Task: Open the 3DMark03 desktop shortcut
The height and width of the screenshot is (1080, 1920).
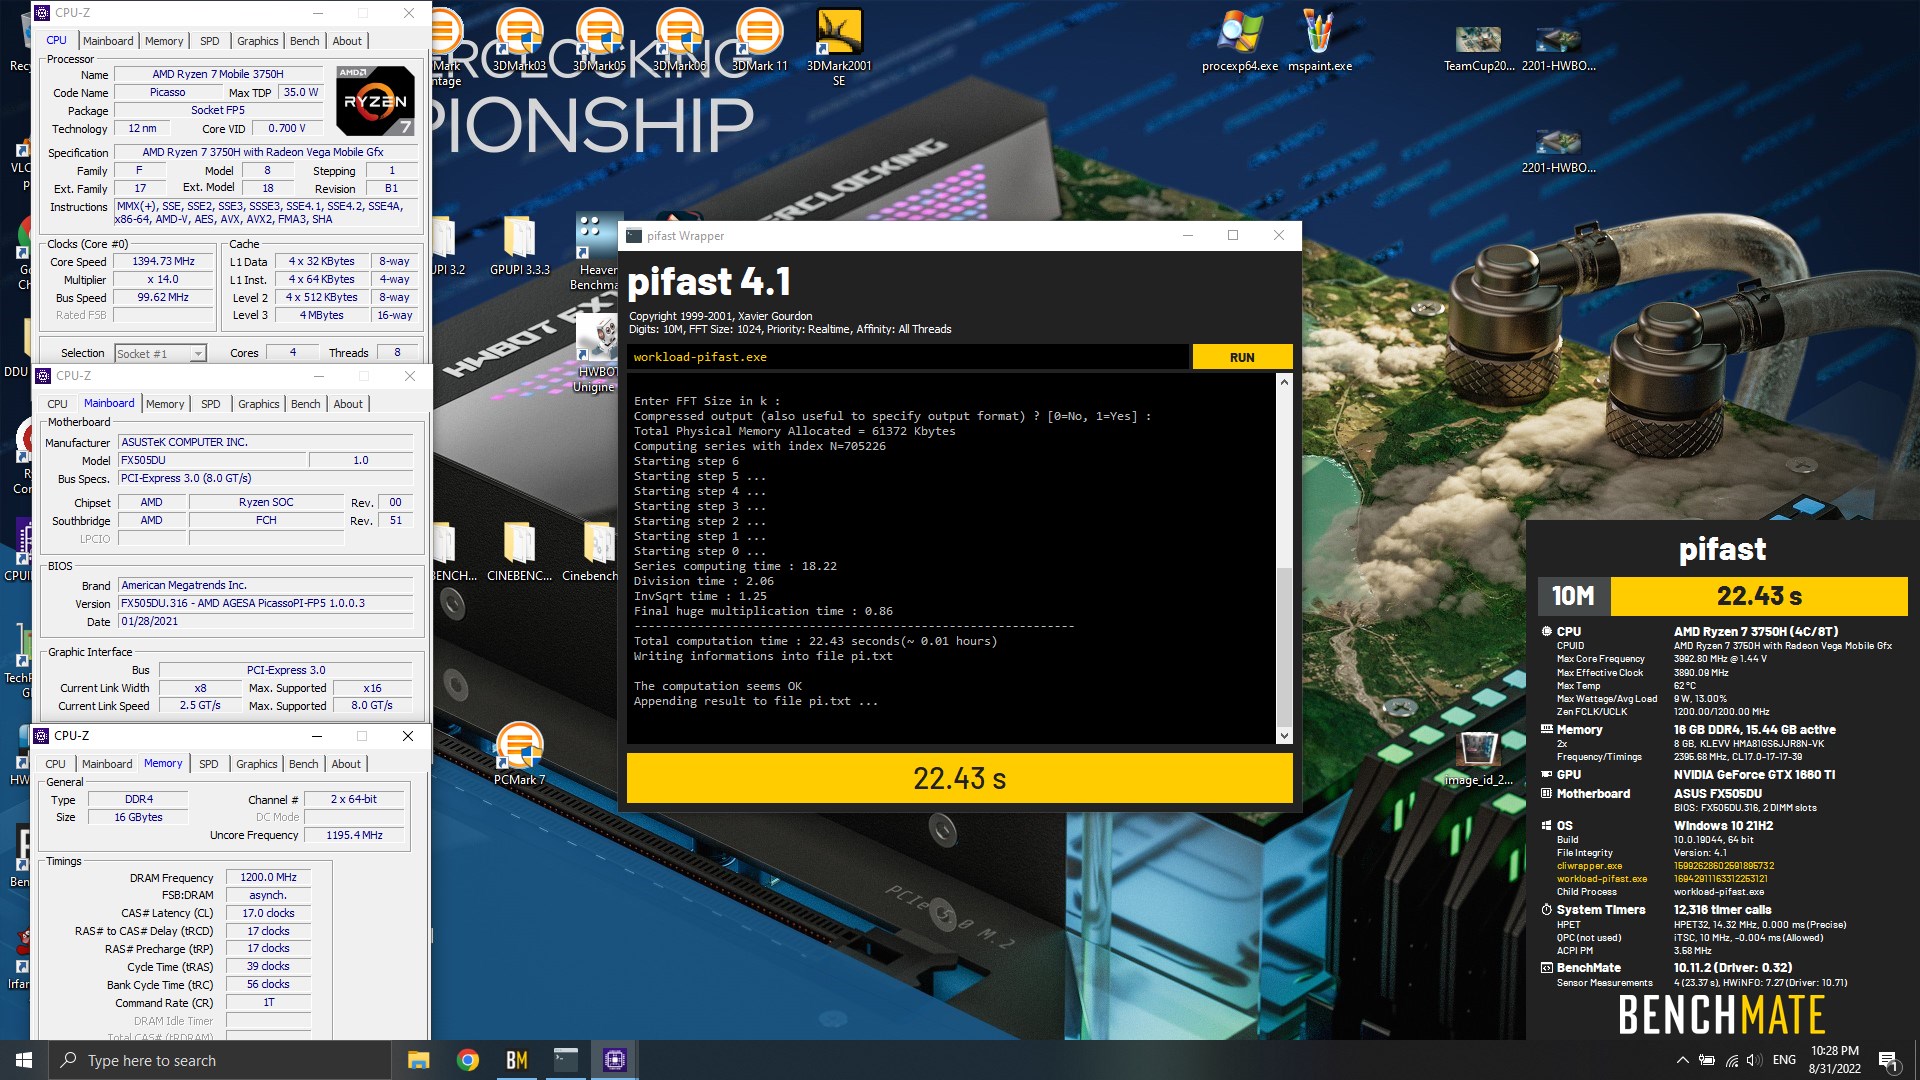Action: 519,40
